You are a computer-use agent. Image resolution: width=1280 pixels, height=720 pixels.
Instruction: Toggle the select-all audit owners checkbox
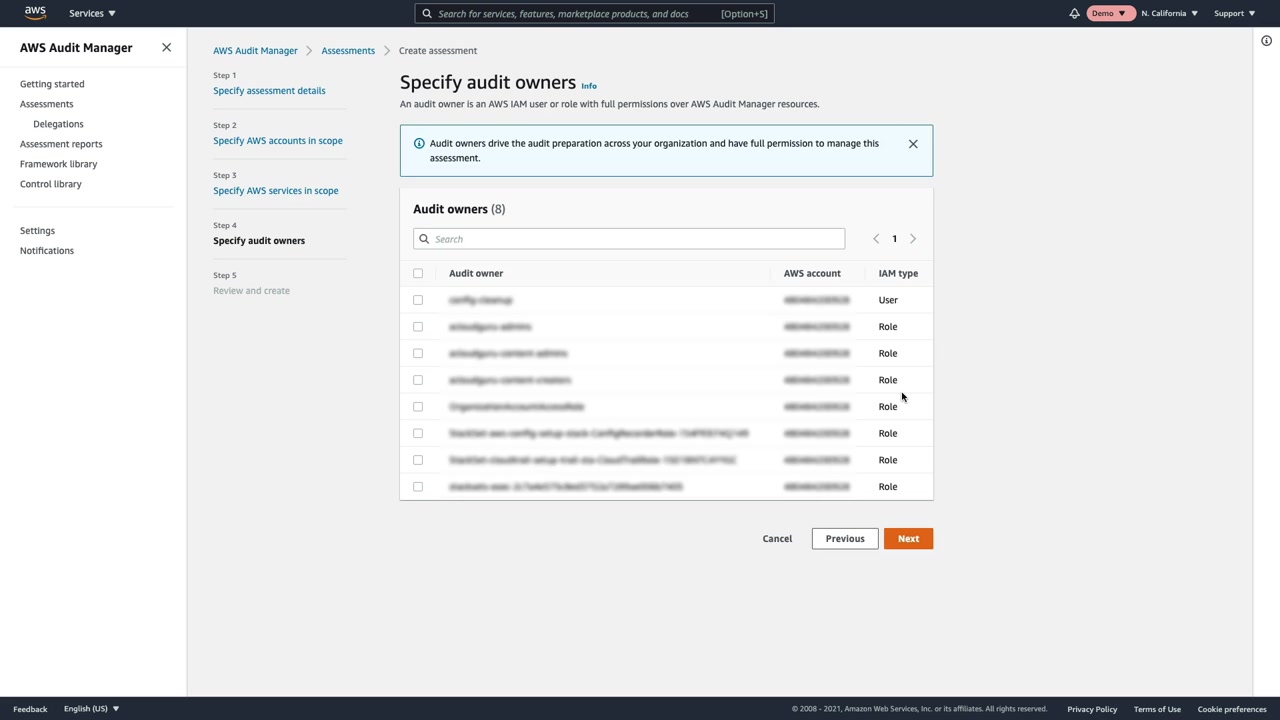pyautogui.click(x=418, y=273)
